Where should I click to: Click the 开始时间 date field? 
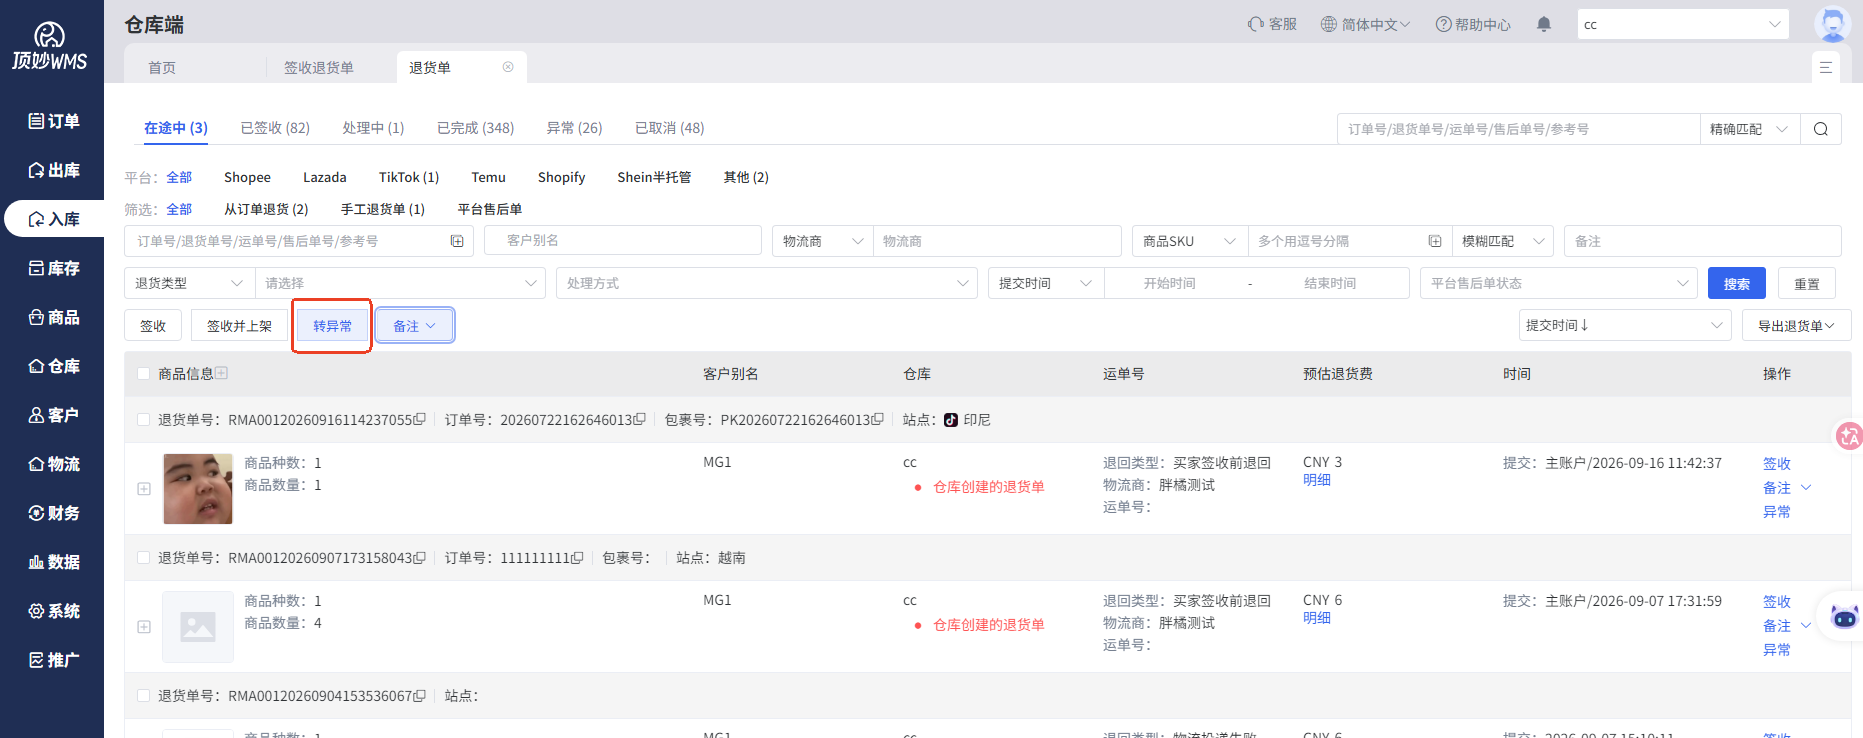coord(1170,283)
